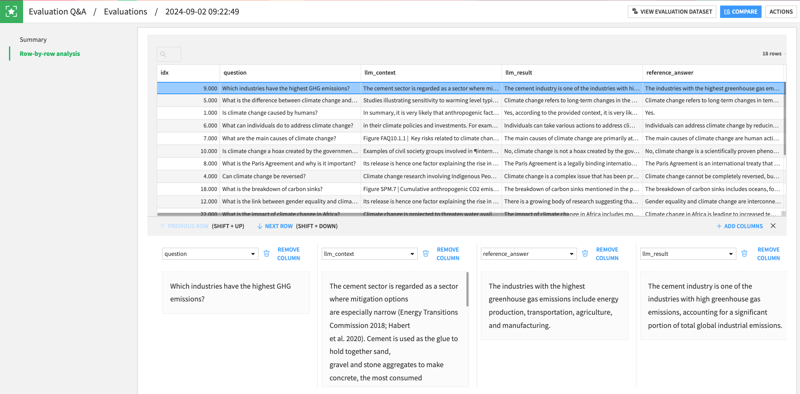
Task: Open the Summary tab in sidebar
Action: [x=33, y=39]
